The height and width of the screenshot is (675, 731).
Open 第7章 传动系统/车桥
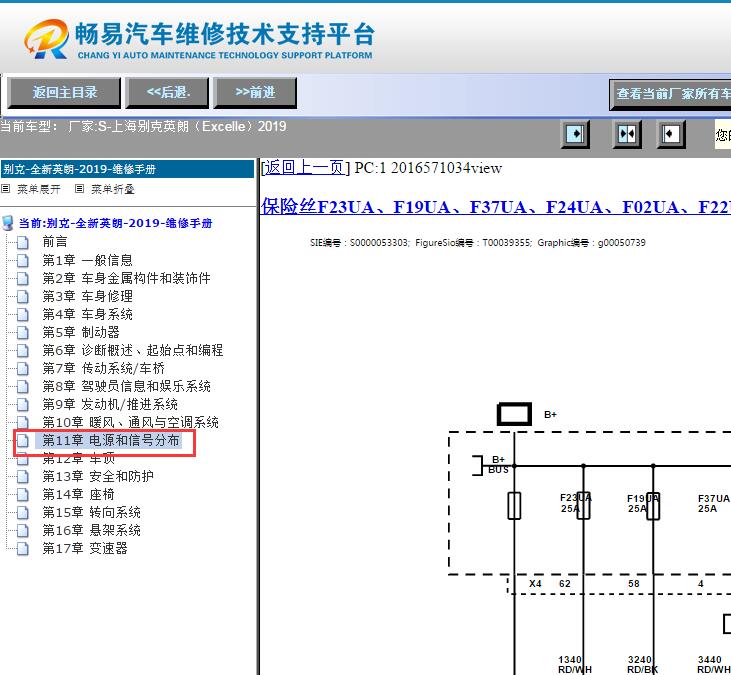pos(104,368)
